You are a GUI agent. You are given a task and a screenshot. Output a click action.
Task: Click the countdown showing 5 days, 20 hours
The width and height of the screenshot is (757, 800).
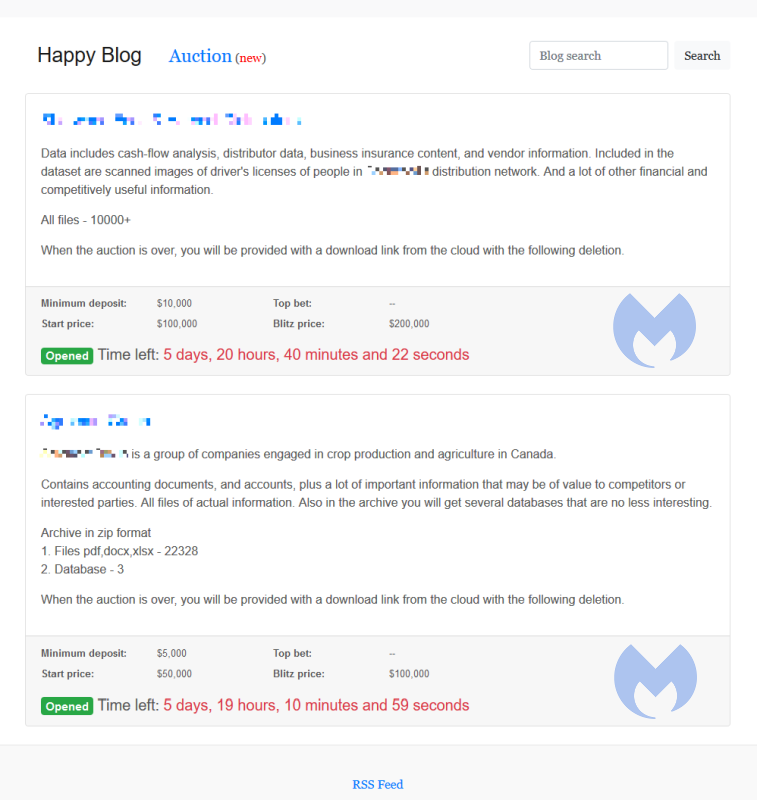(x=315, y=355)
